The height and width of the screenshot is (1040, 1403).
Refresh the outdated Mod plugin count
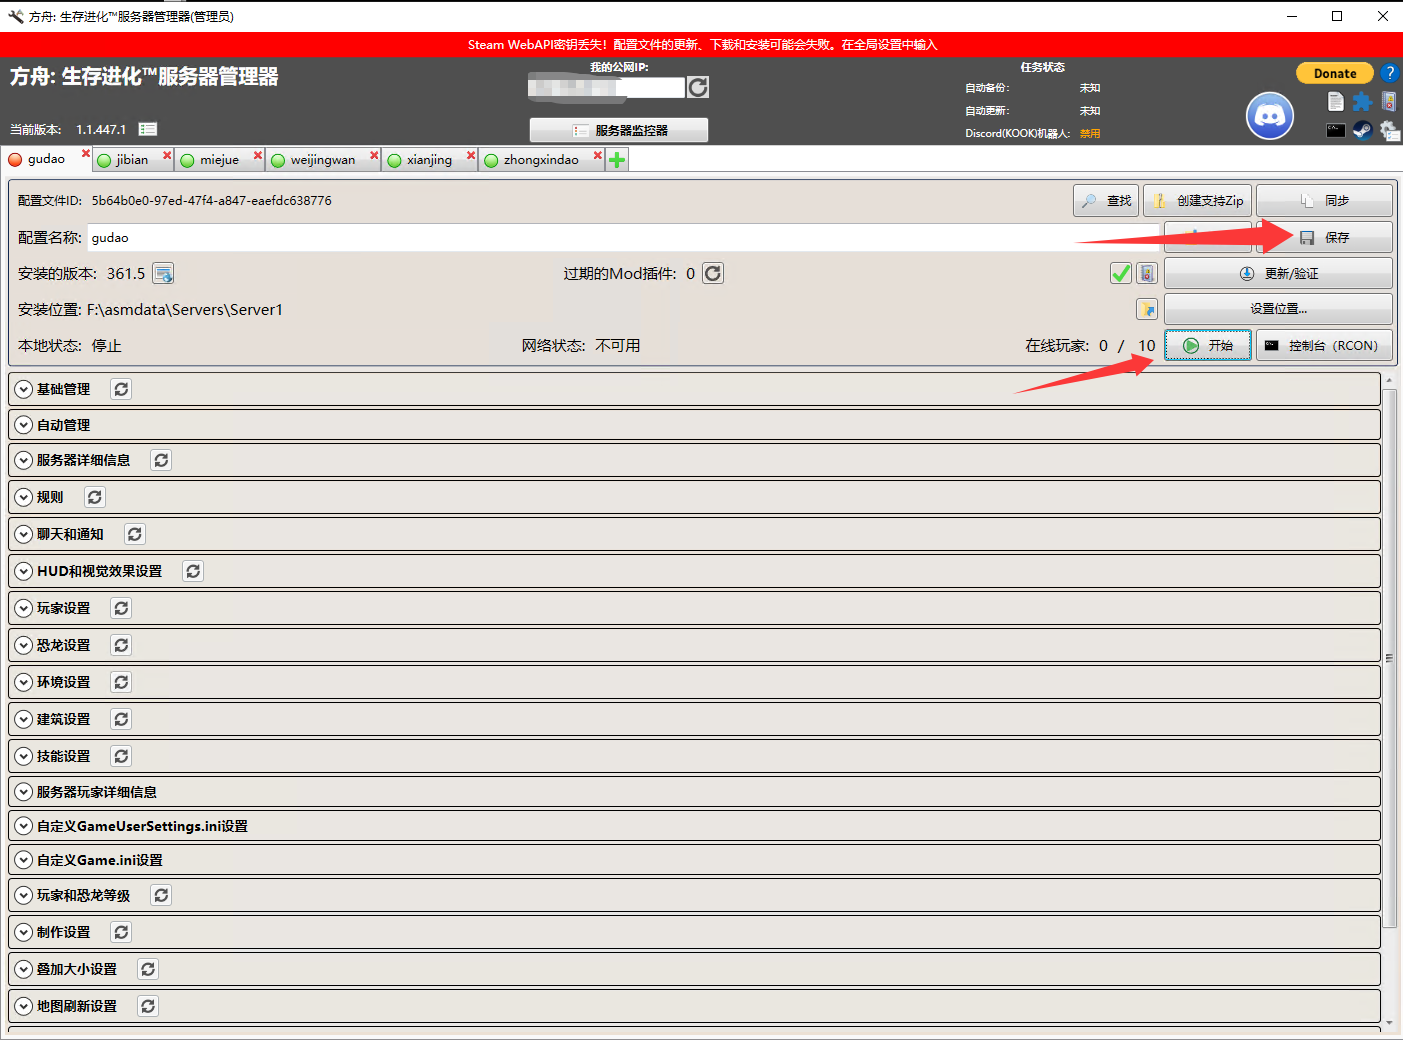713,274
